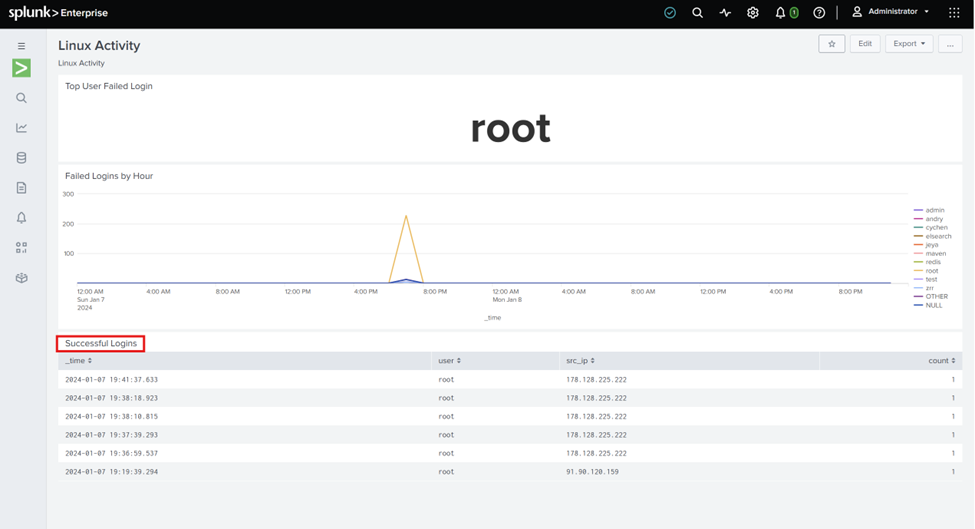Click the splunk>Enterprise logo
The image size is (975, 529).
pyautogui.click(x=58, y=12)
